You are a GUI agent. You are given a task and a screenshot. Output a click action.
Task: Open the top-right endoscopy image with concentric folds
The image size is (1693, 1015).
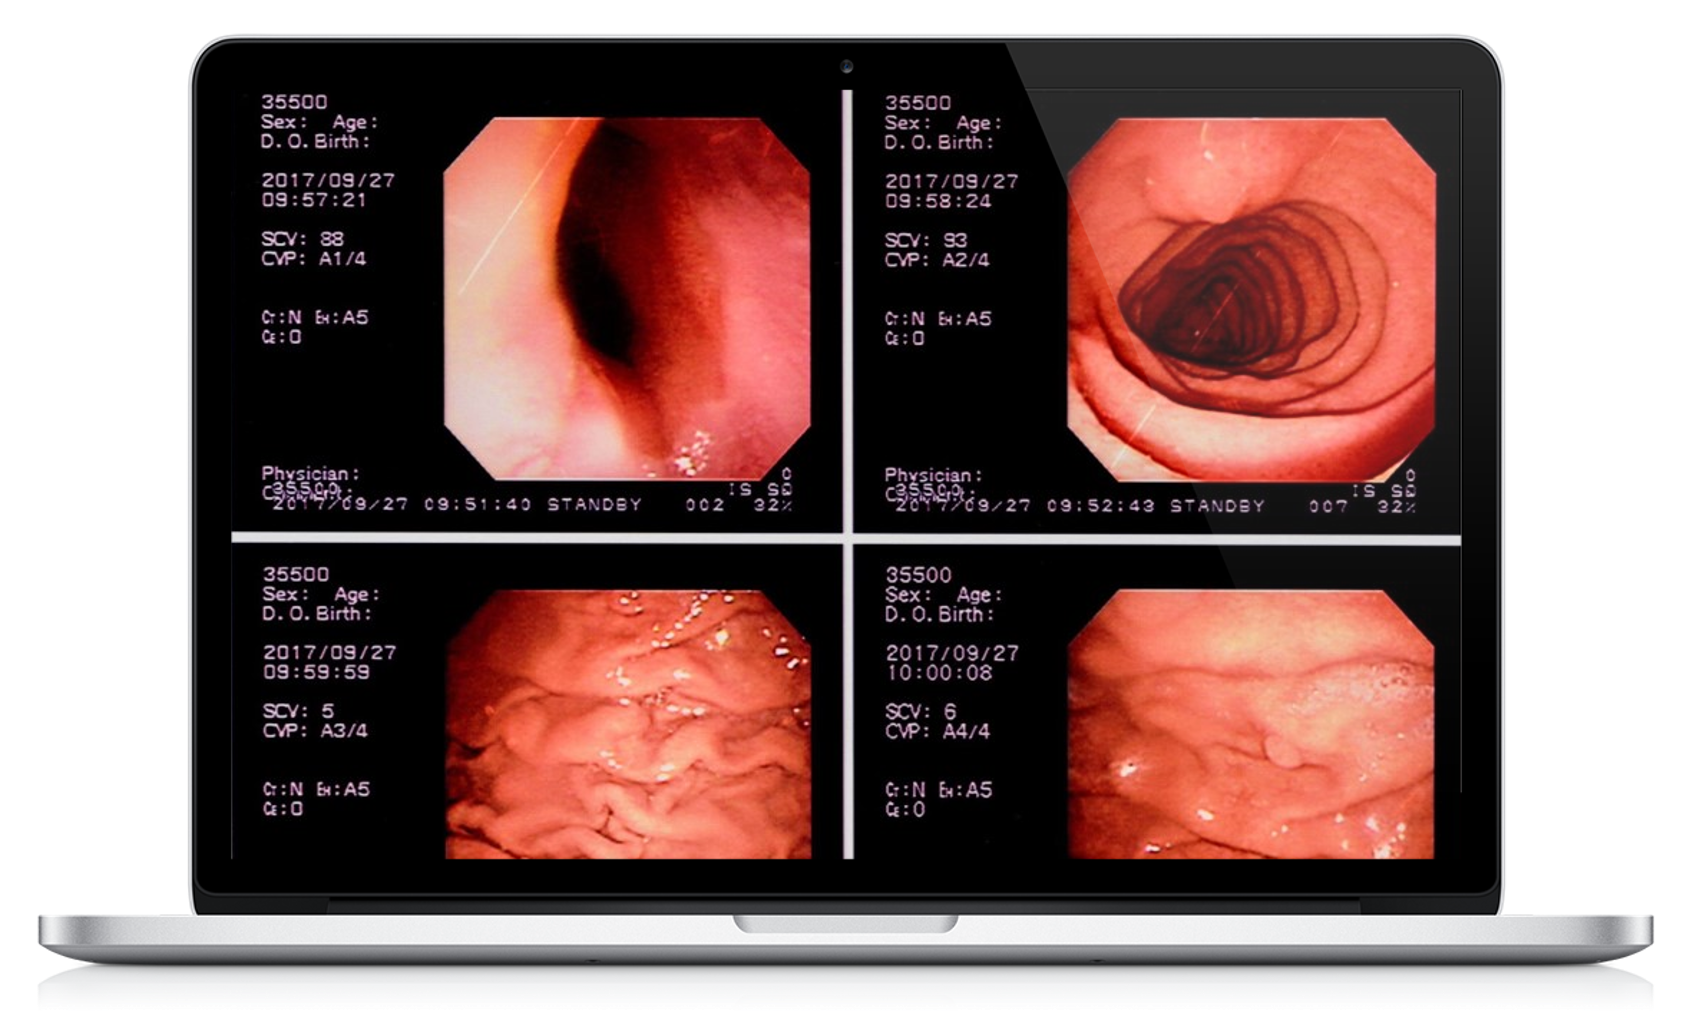(x=1250, y=298)
